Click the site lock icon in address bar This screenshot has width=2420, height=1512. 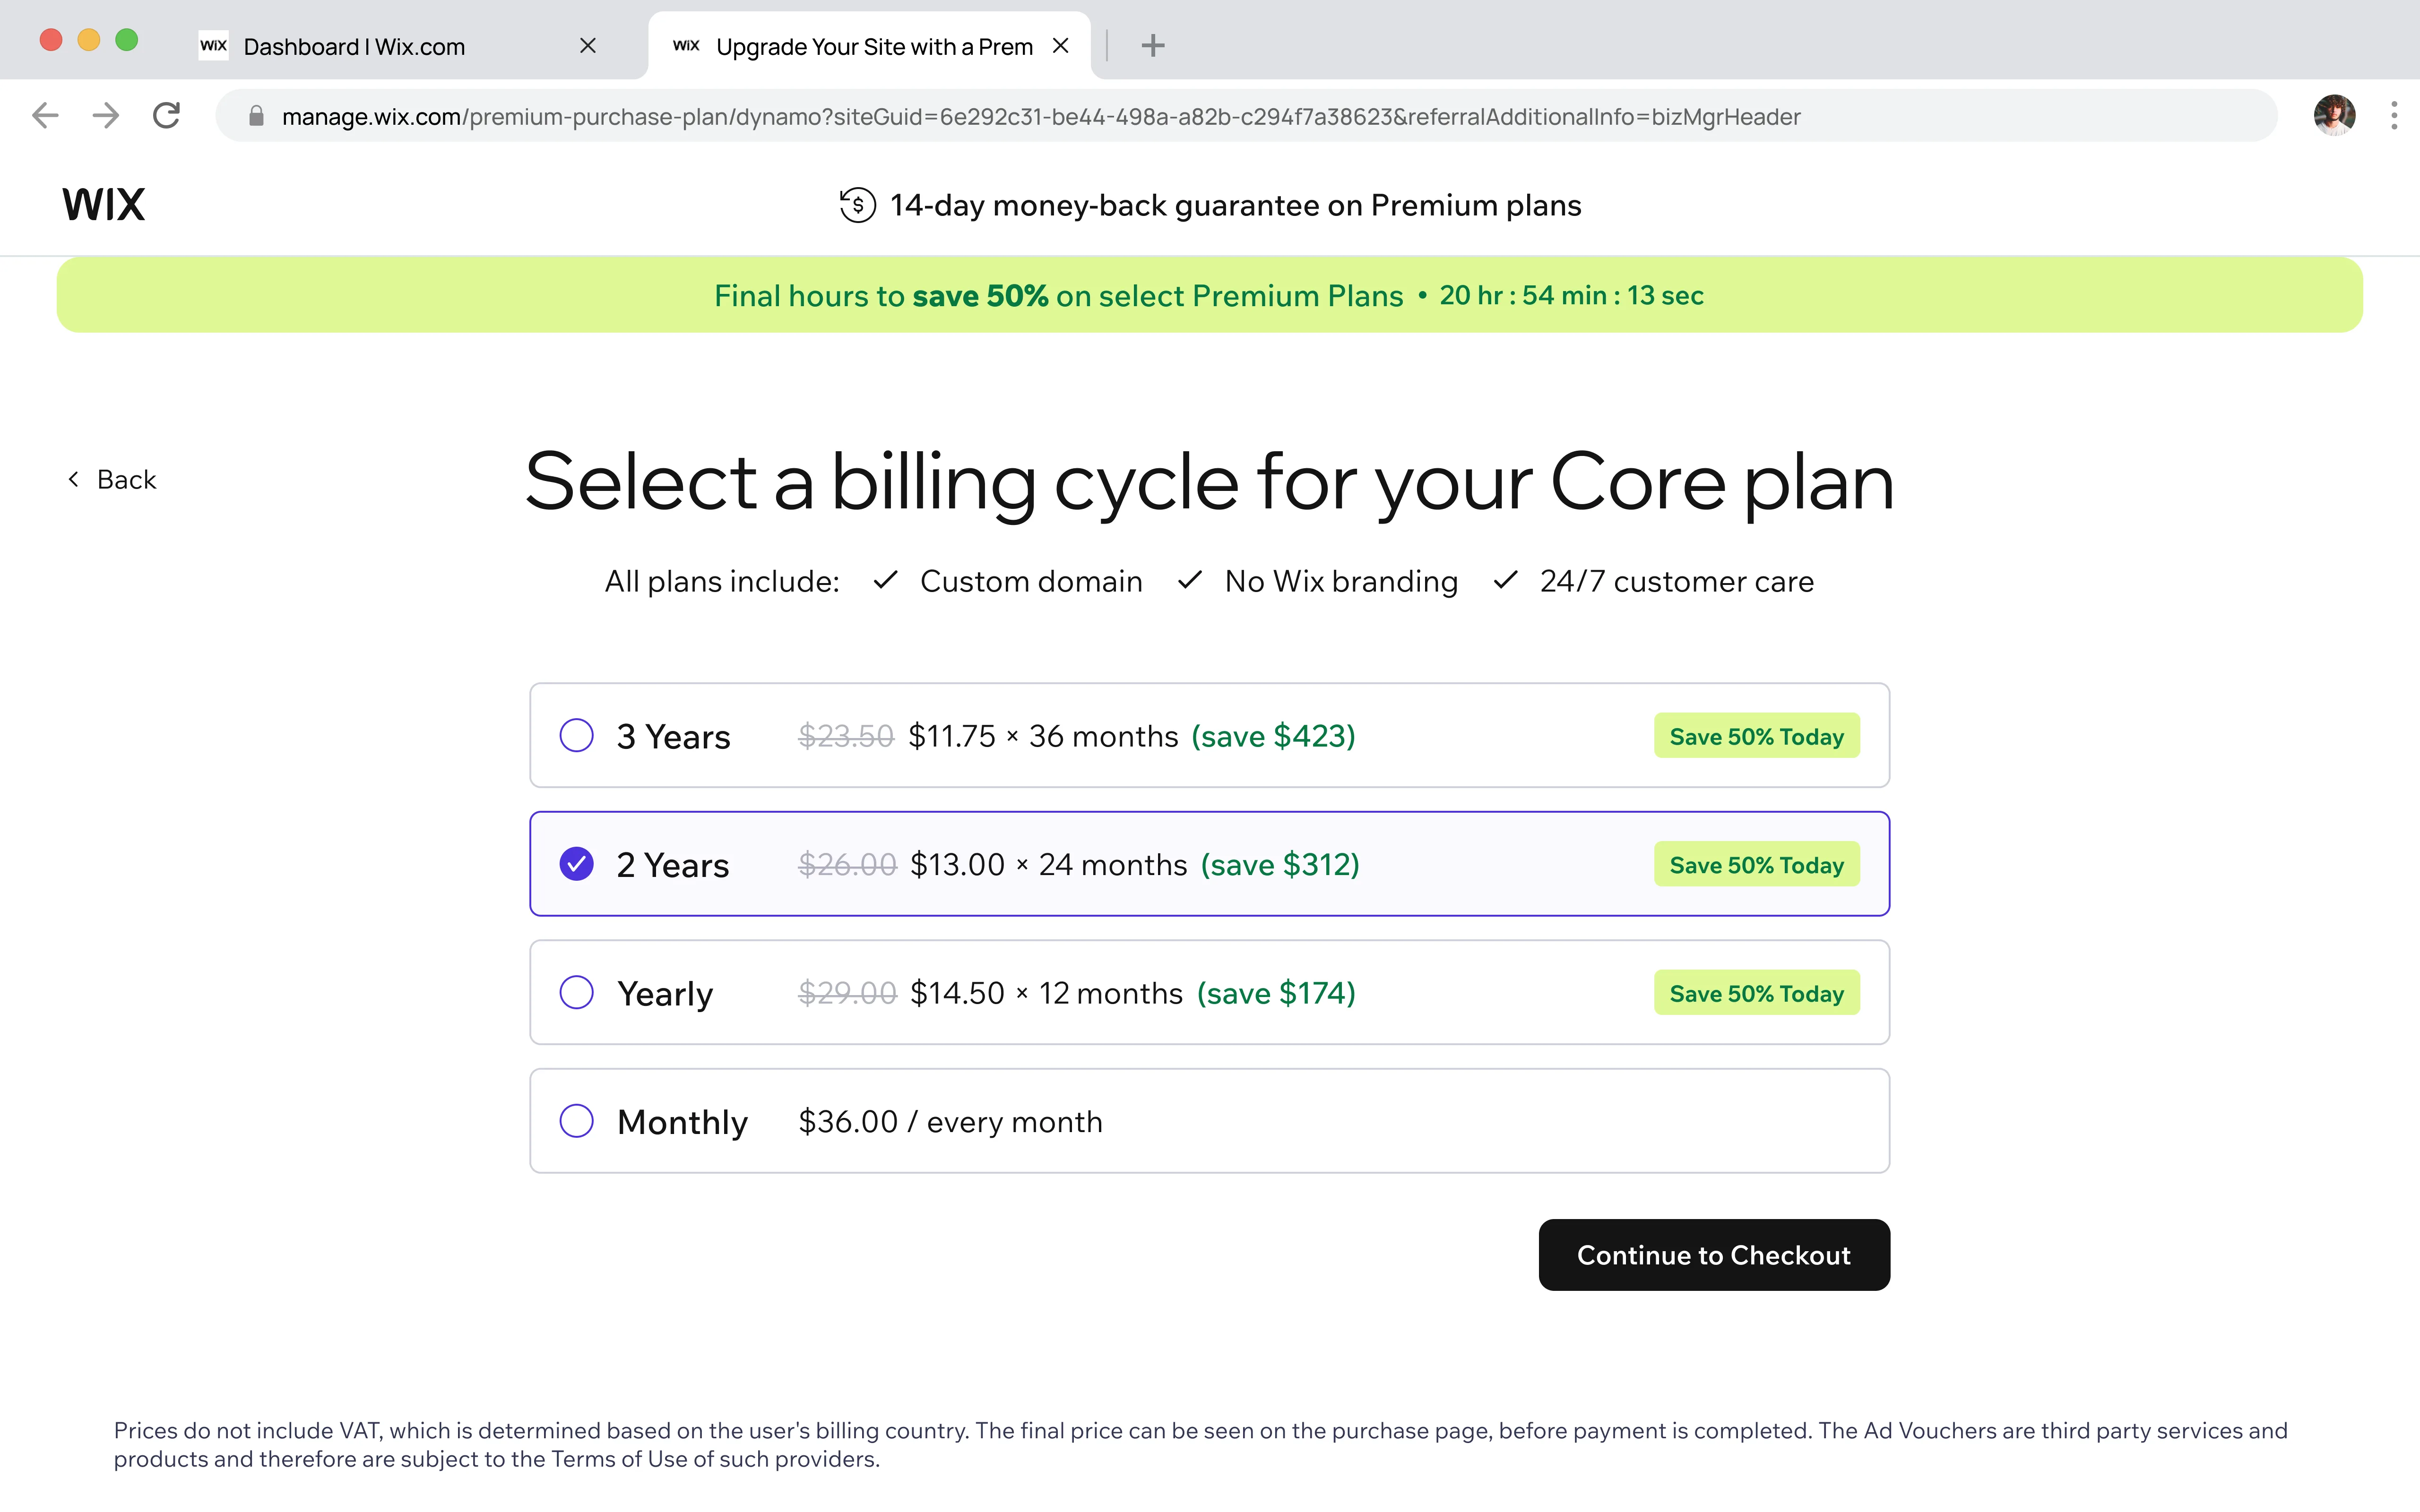pyautogui.click(x=256, y=117)
